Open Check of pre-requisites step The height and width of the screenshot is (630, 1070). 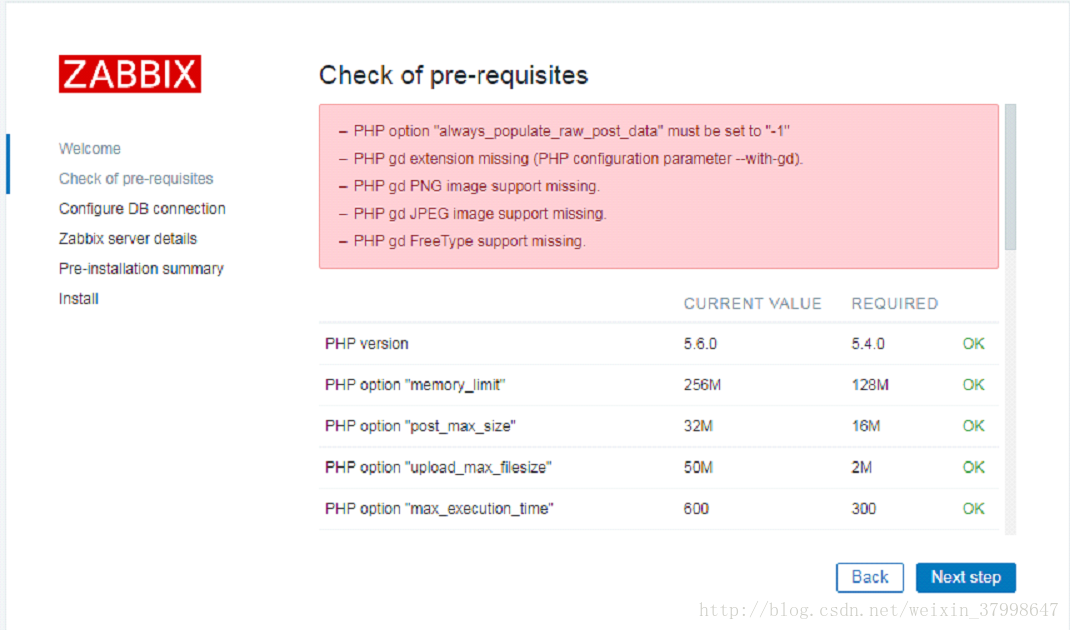136,178
